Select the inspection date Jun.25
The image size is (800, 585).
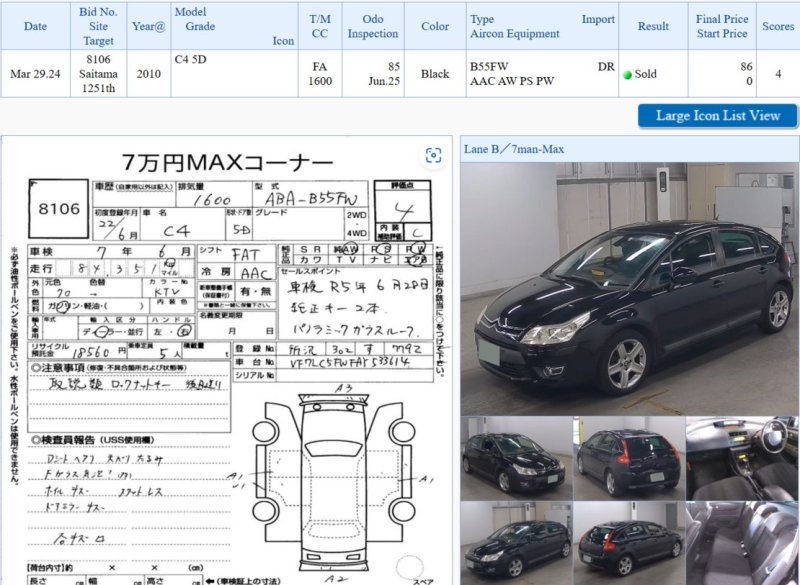coord(384,81)
